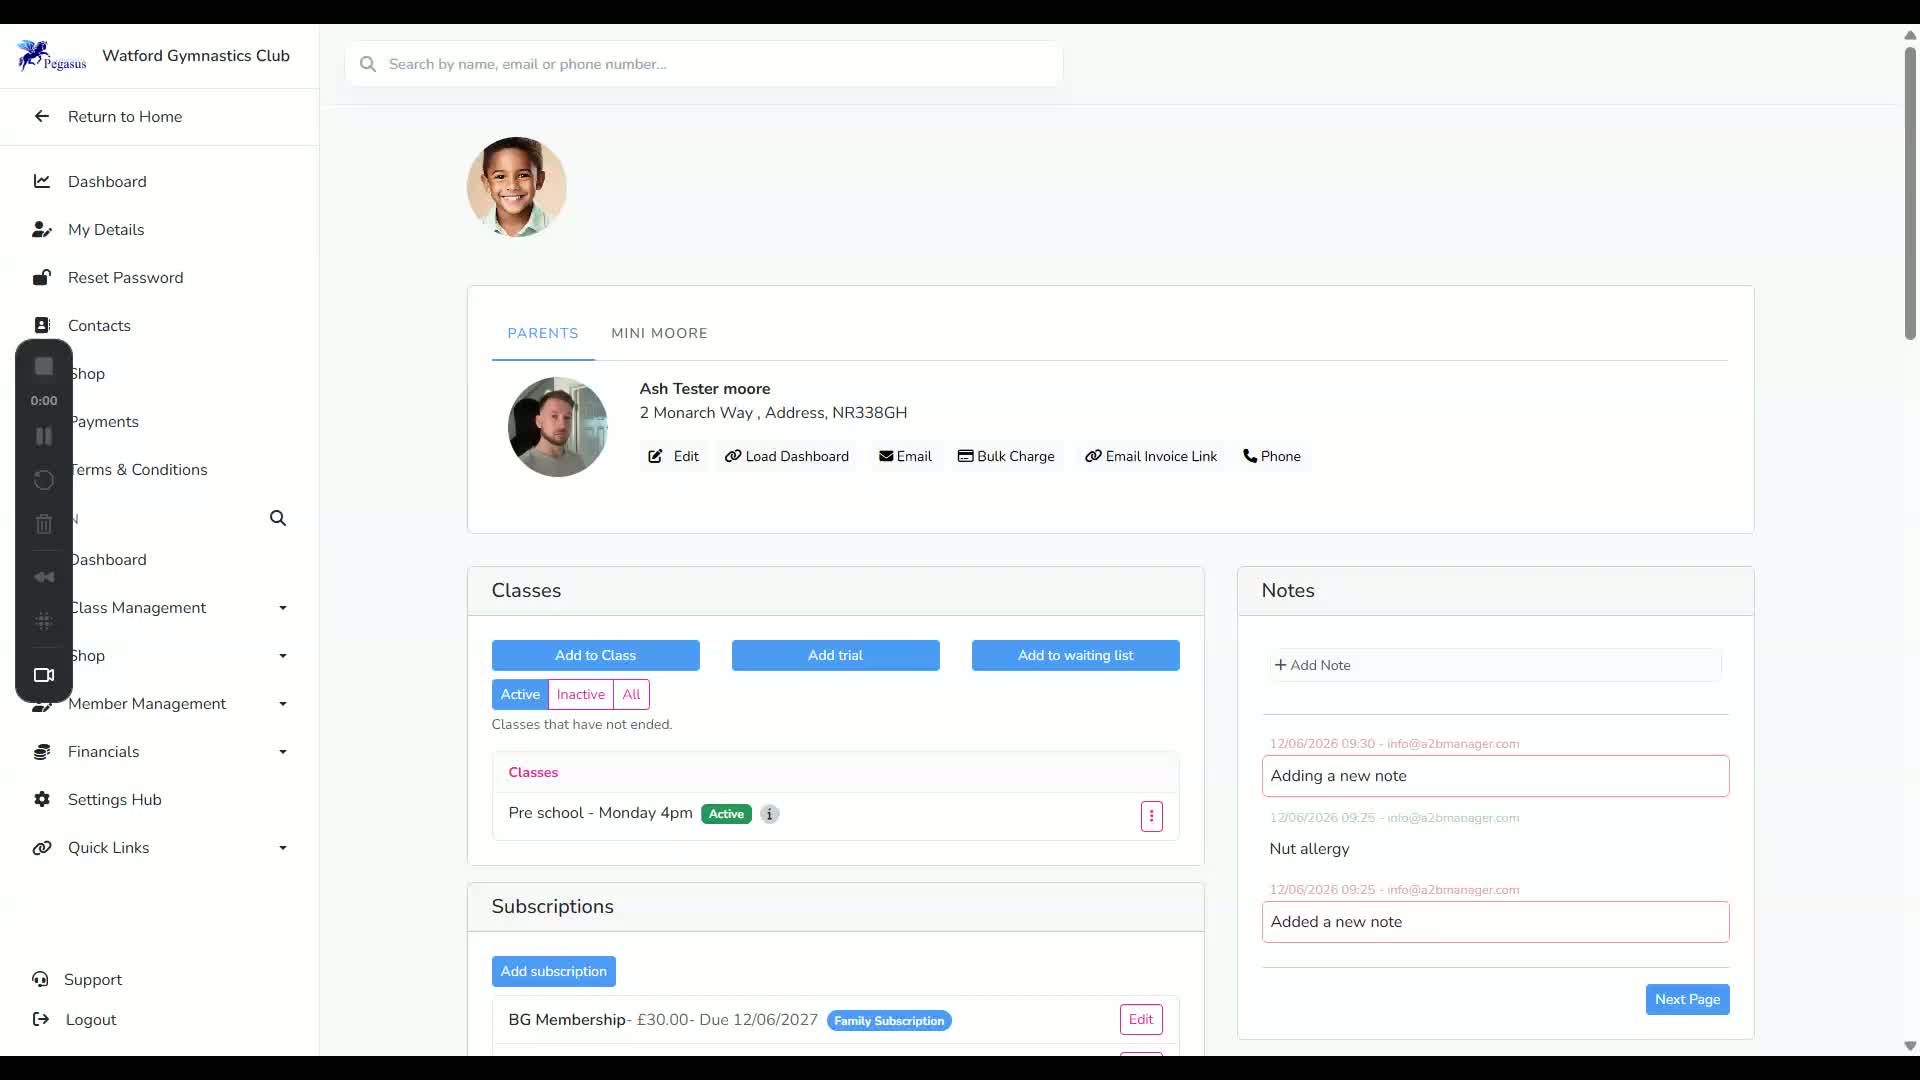
Task: Click the green Active status badge
Action: click(726, 814)
